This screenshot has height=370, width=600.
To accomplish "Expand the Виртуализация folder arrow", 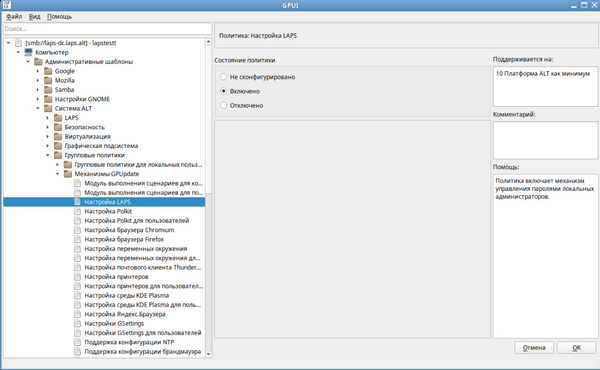I will (x=47, y=136).
